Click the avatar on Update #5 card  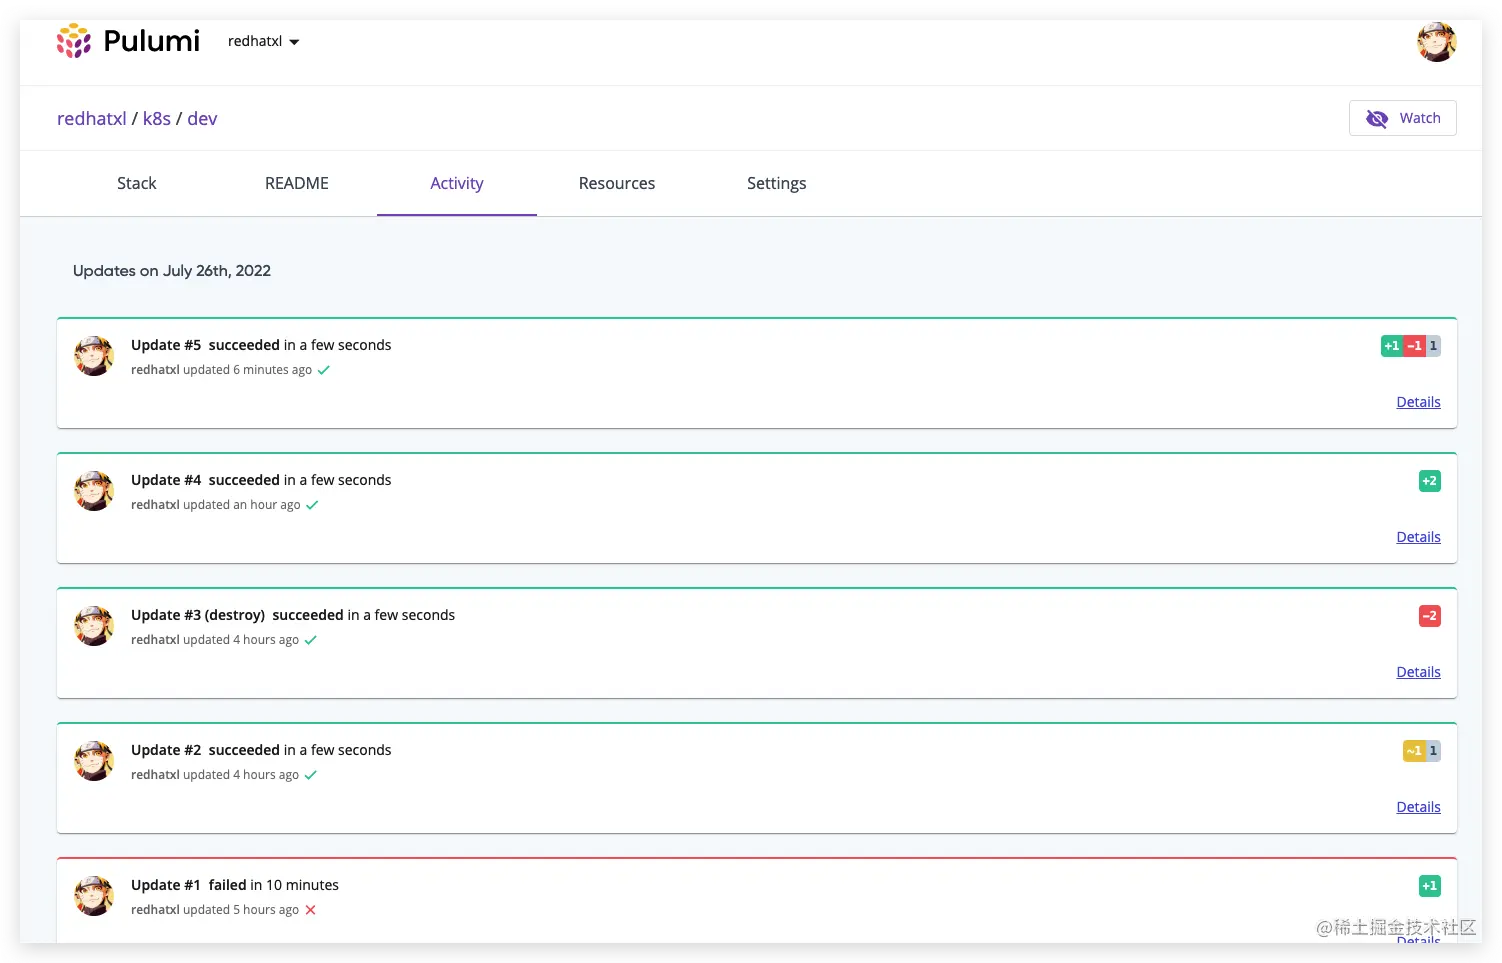pyautogui.click(x=94, y=356)
